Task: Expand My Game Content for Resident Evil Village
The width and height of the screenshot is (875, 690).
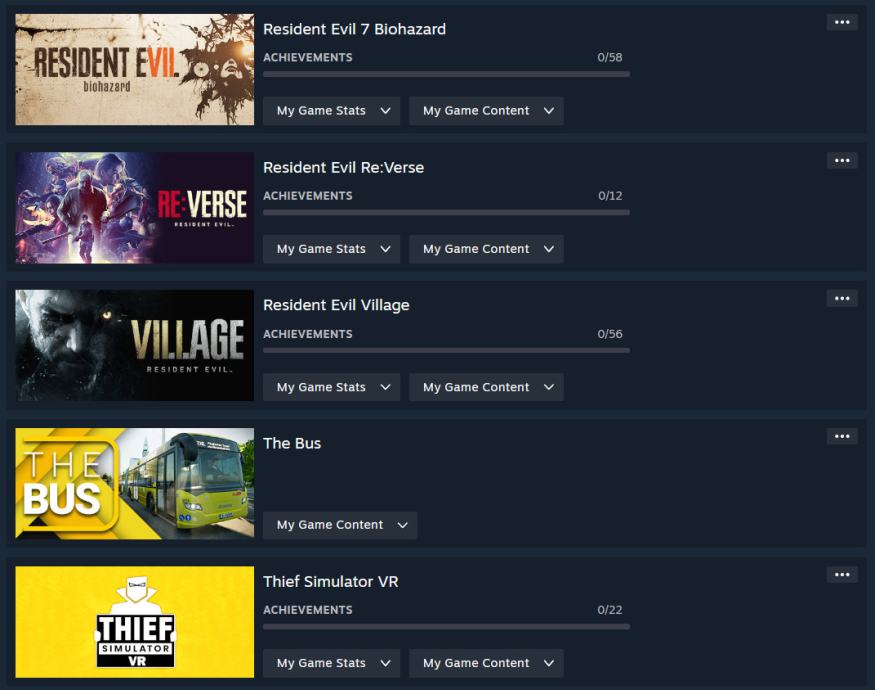Action: 487,387
